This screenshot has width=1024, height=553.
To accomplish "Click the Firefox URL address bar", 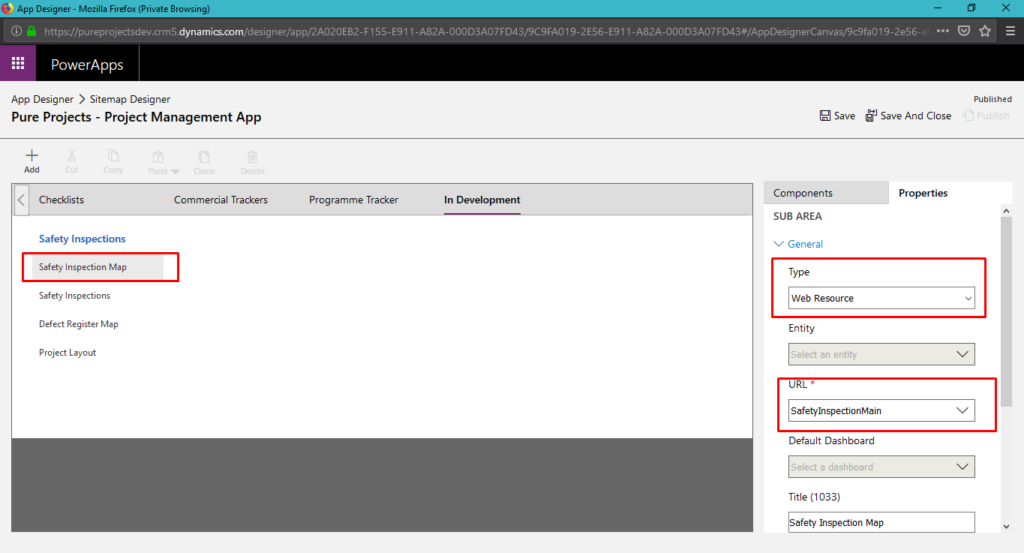I will pos(486,31).
